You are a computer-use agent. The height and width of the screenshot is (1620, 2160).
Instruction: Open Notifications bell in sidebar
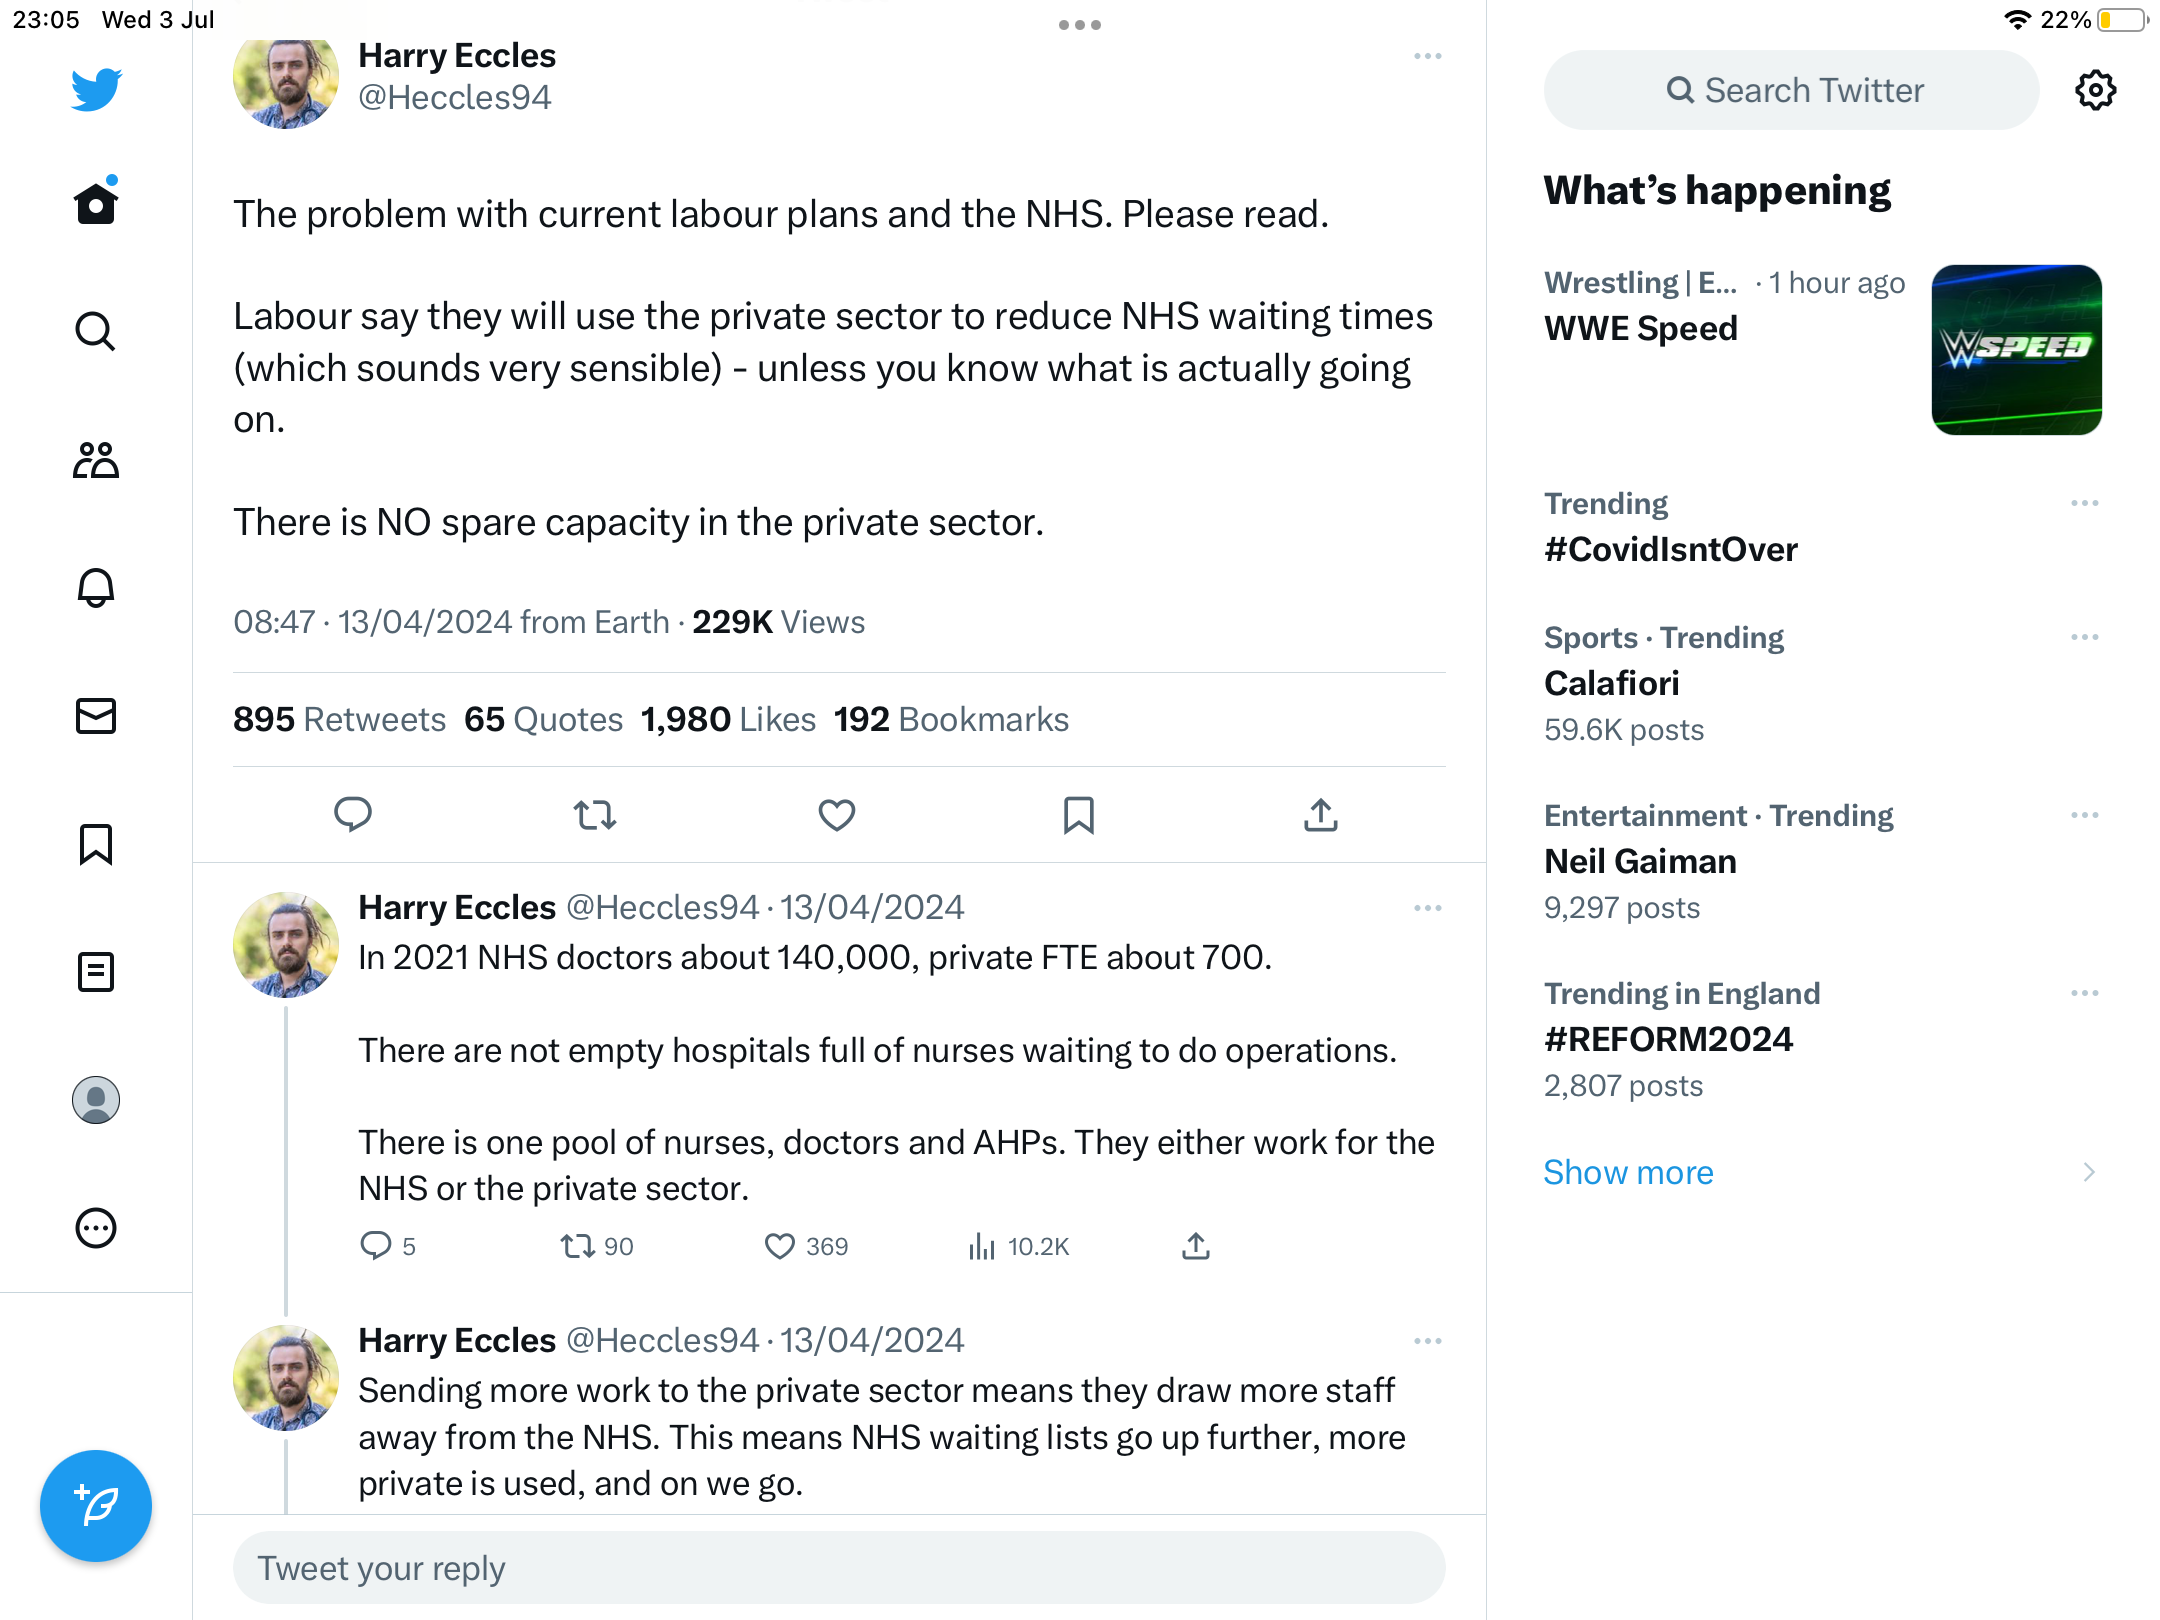click(96, 588)
